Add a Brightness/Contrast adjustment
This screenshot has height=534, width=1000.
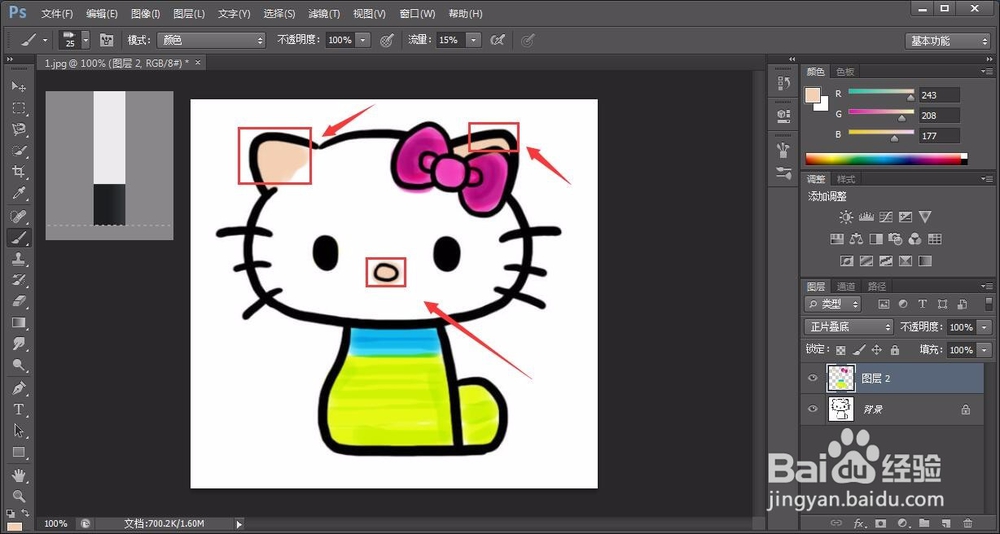point(846,217)
